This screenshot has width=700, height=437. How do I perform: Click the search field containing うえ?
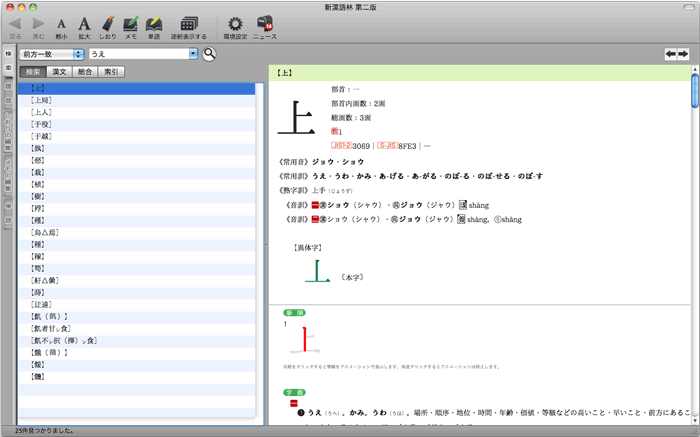(x=139, y=54)
